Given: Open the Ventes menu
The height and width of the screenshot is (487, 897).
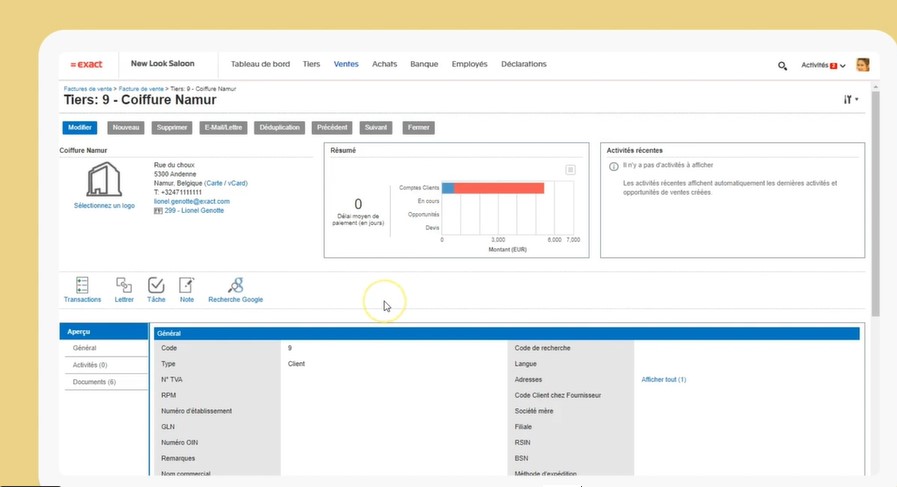Looking at the screenshot, I should [346, 64].
